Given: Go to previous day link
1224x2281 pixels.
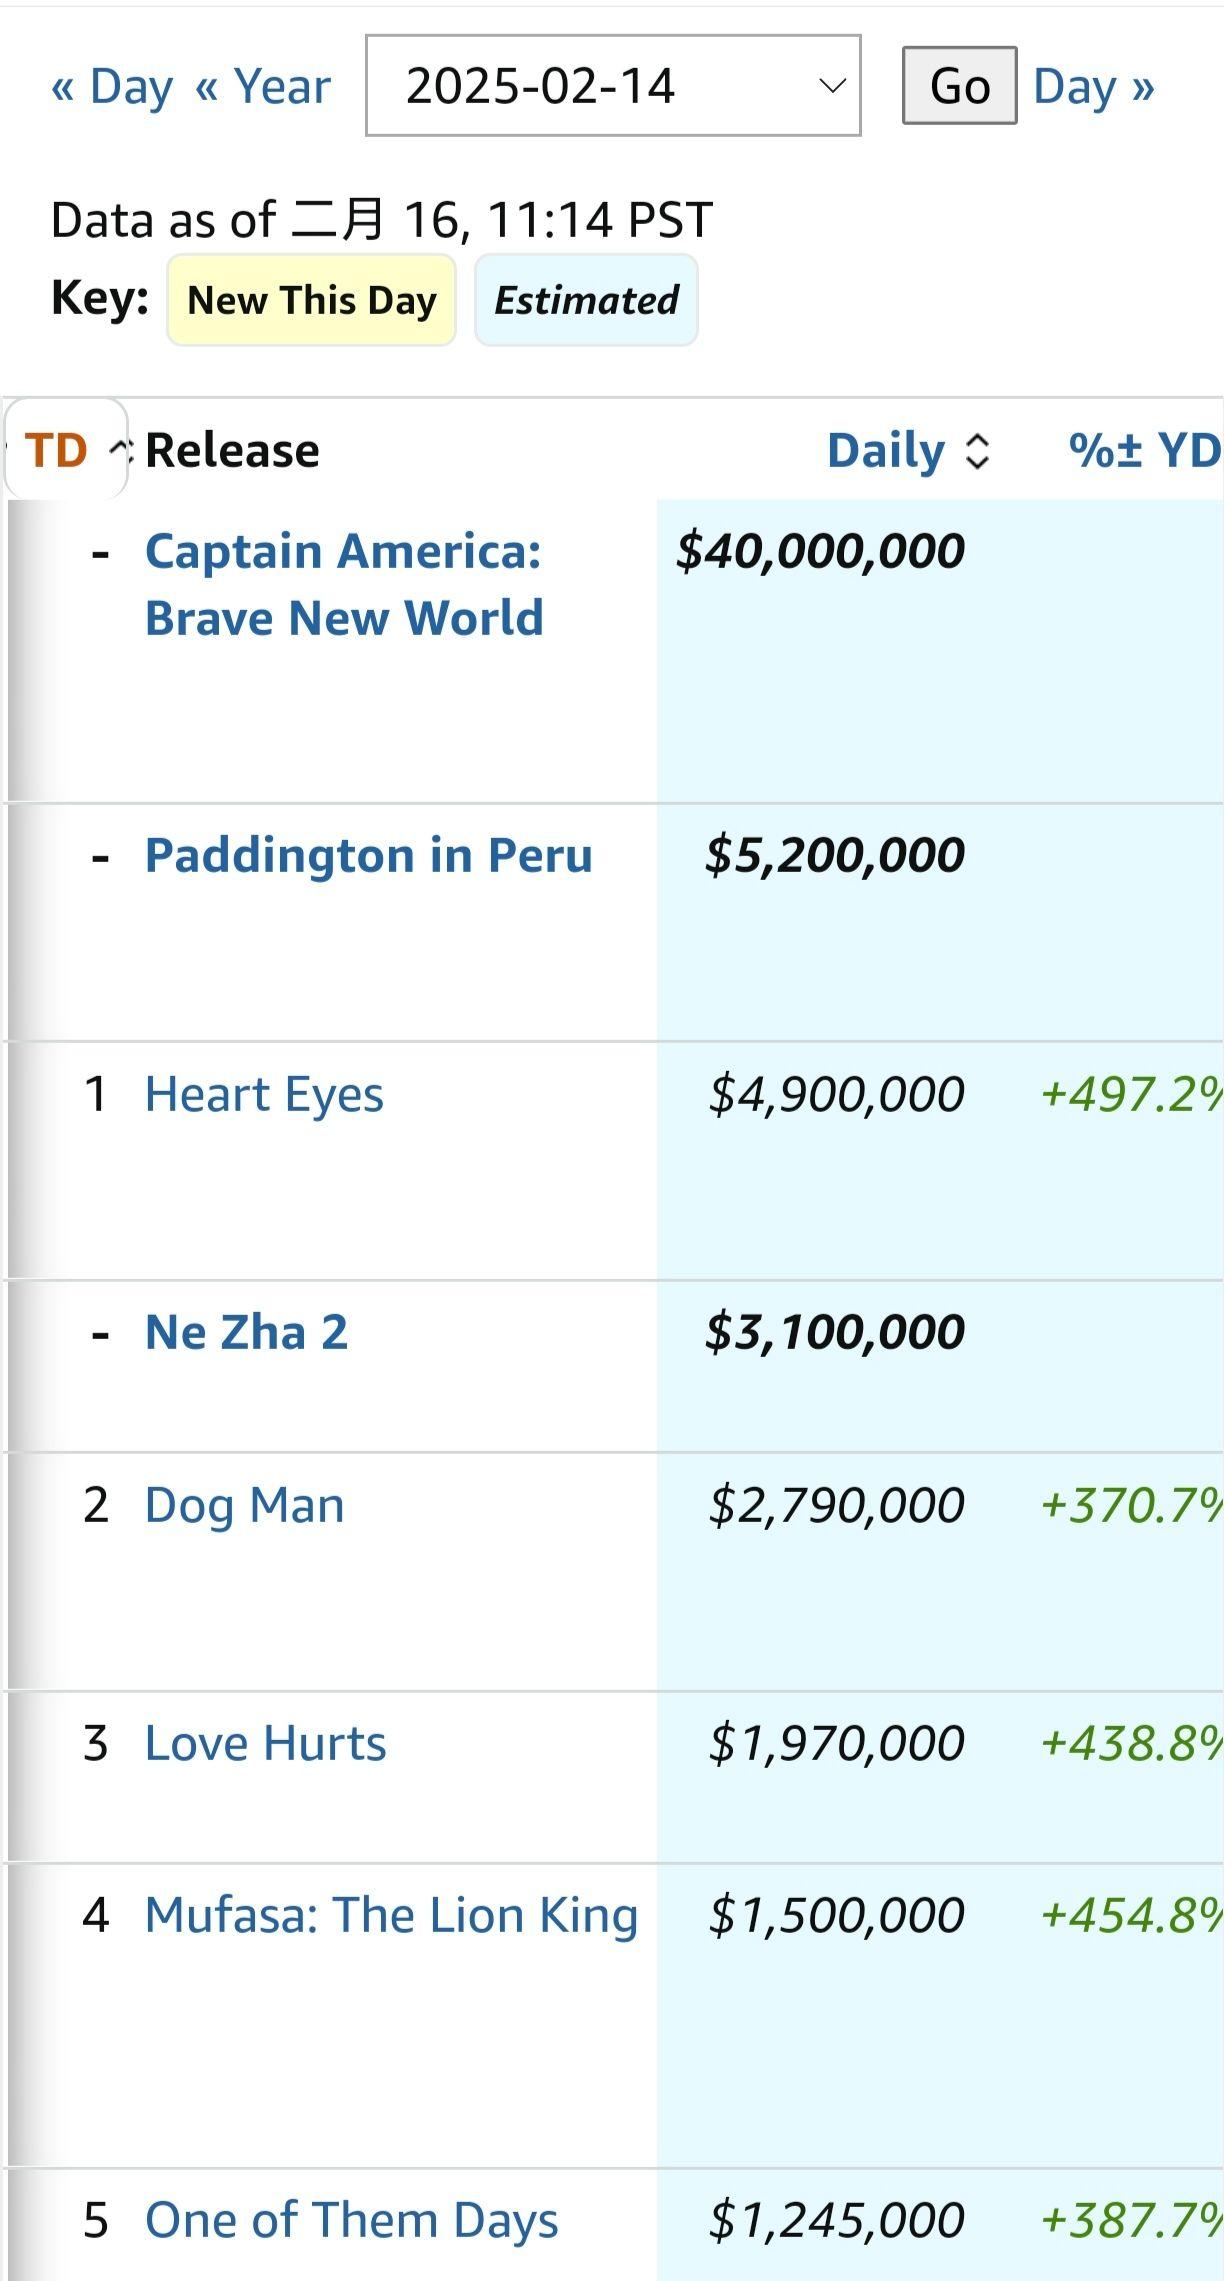Looking at the screenshot, I should click(112, 86).
